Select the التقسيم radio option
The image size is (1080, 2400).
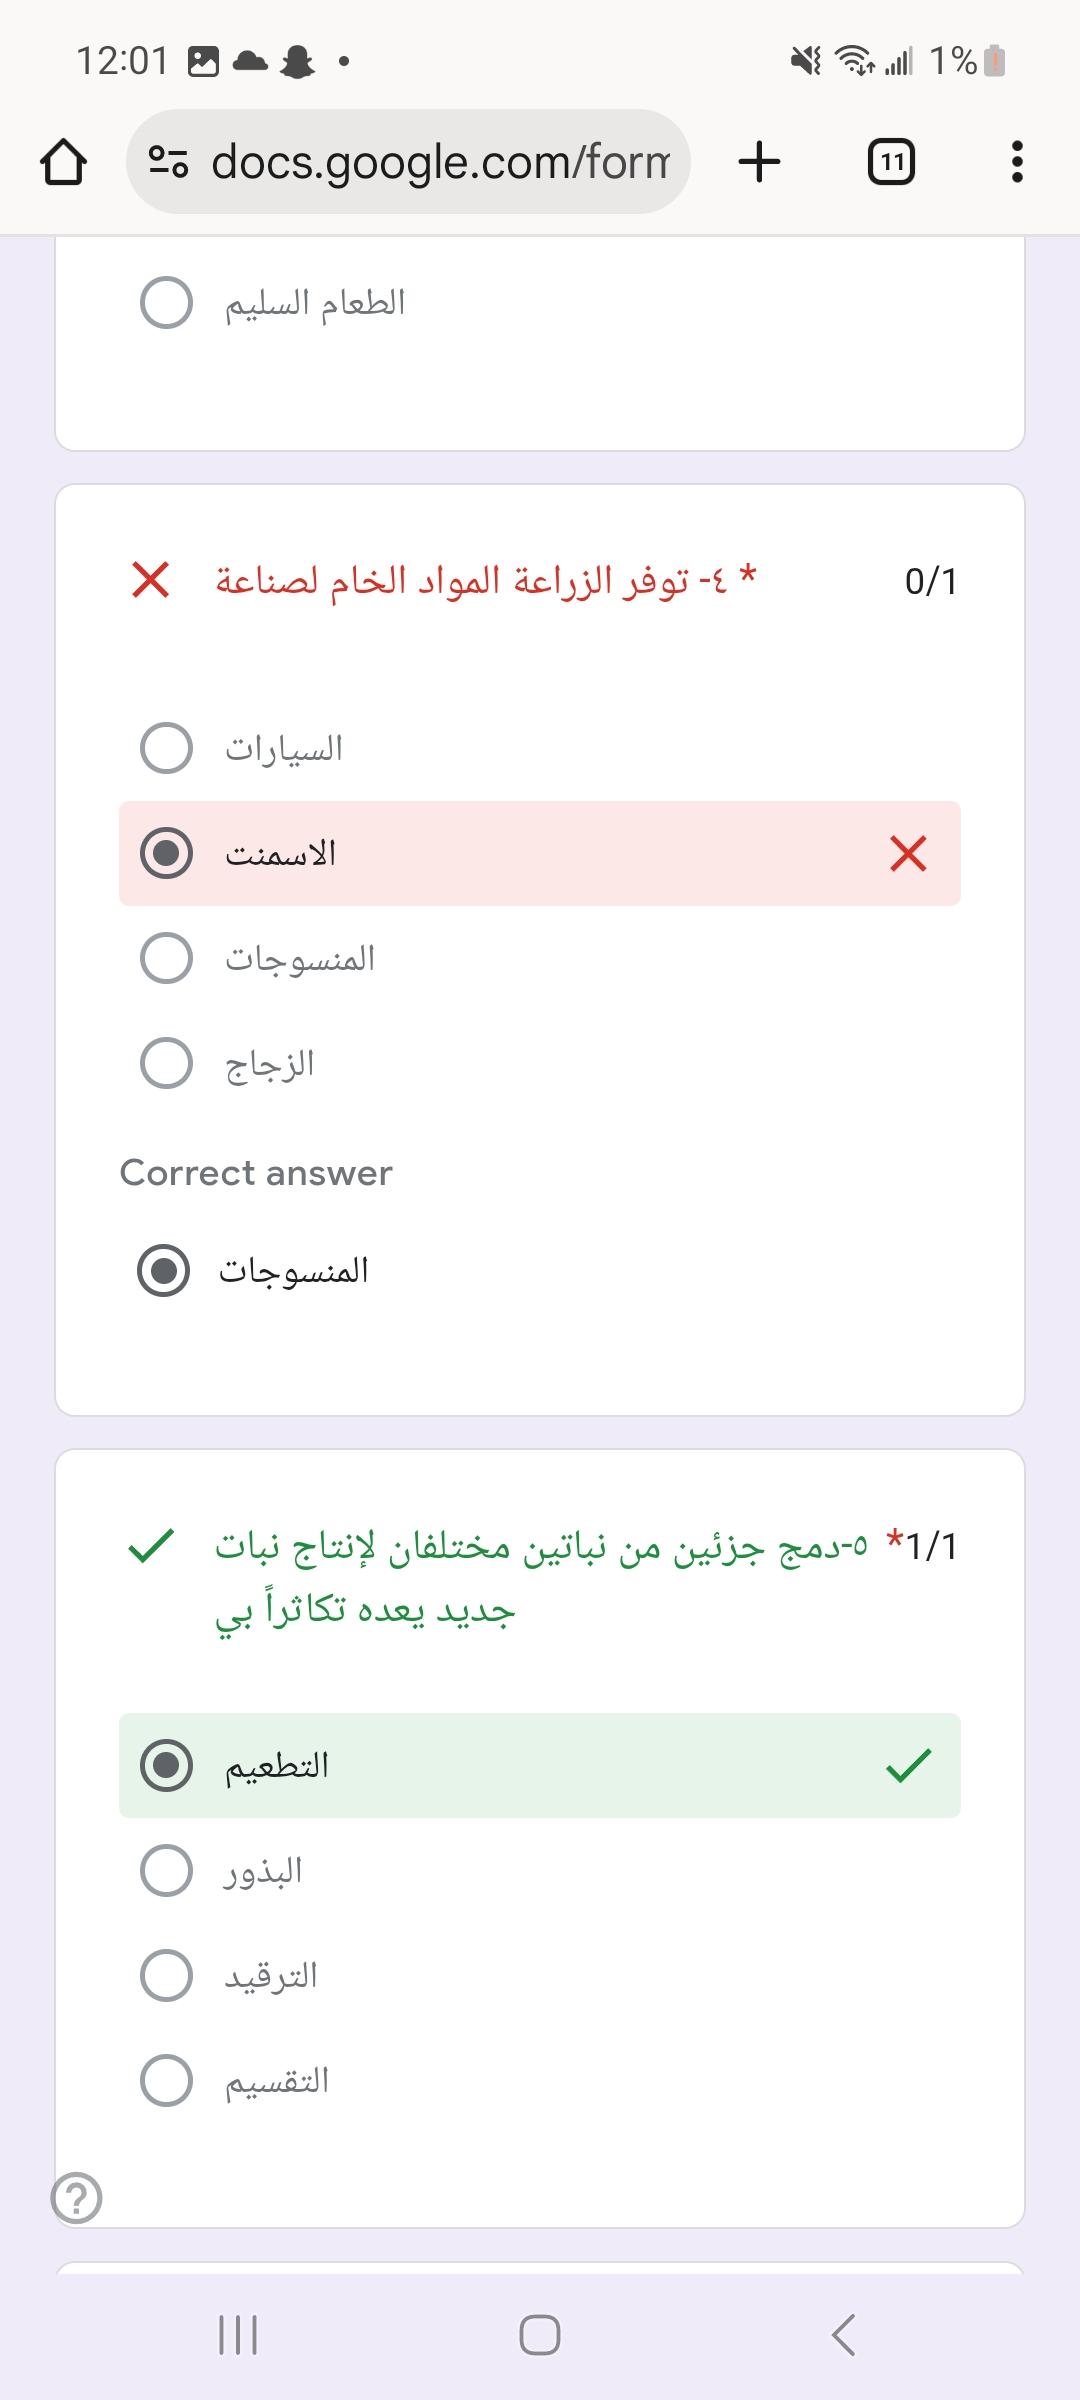pyautogui.click(x=166, y=2080)
